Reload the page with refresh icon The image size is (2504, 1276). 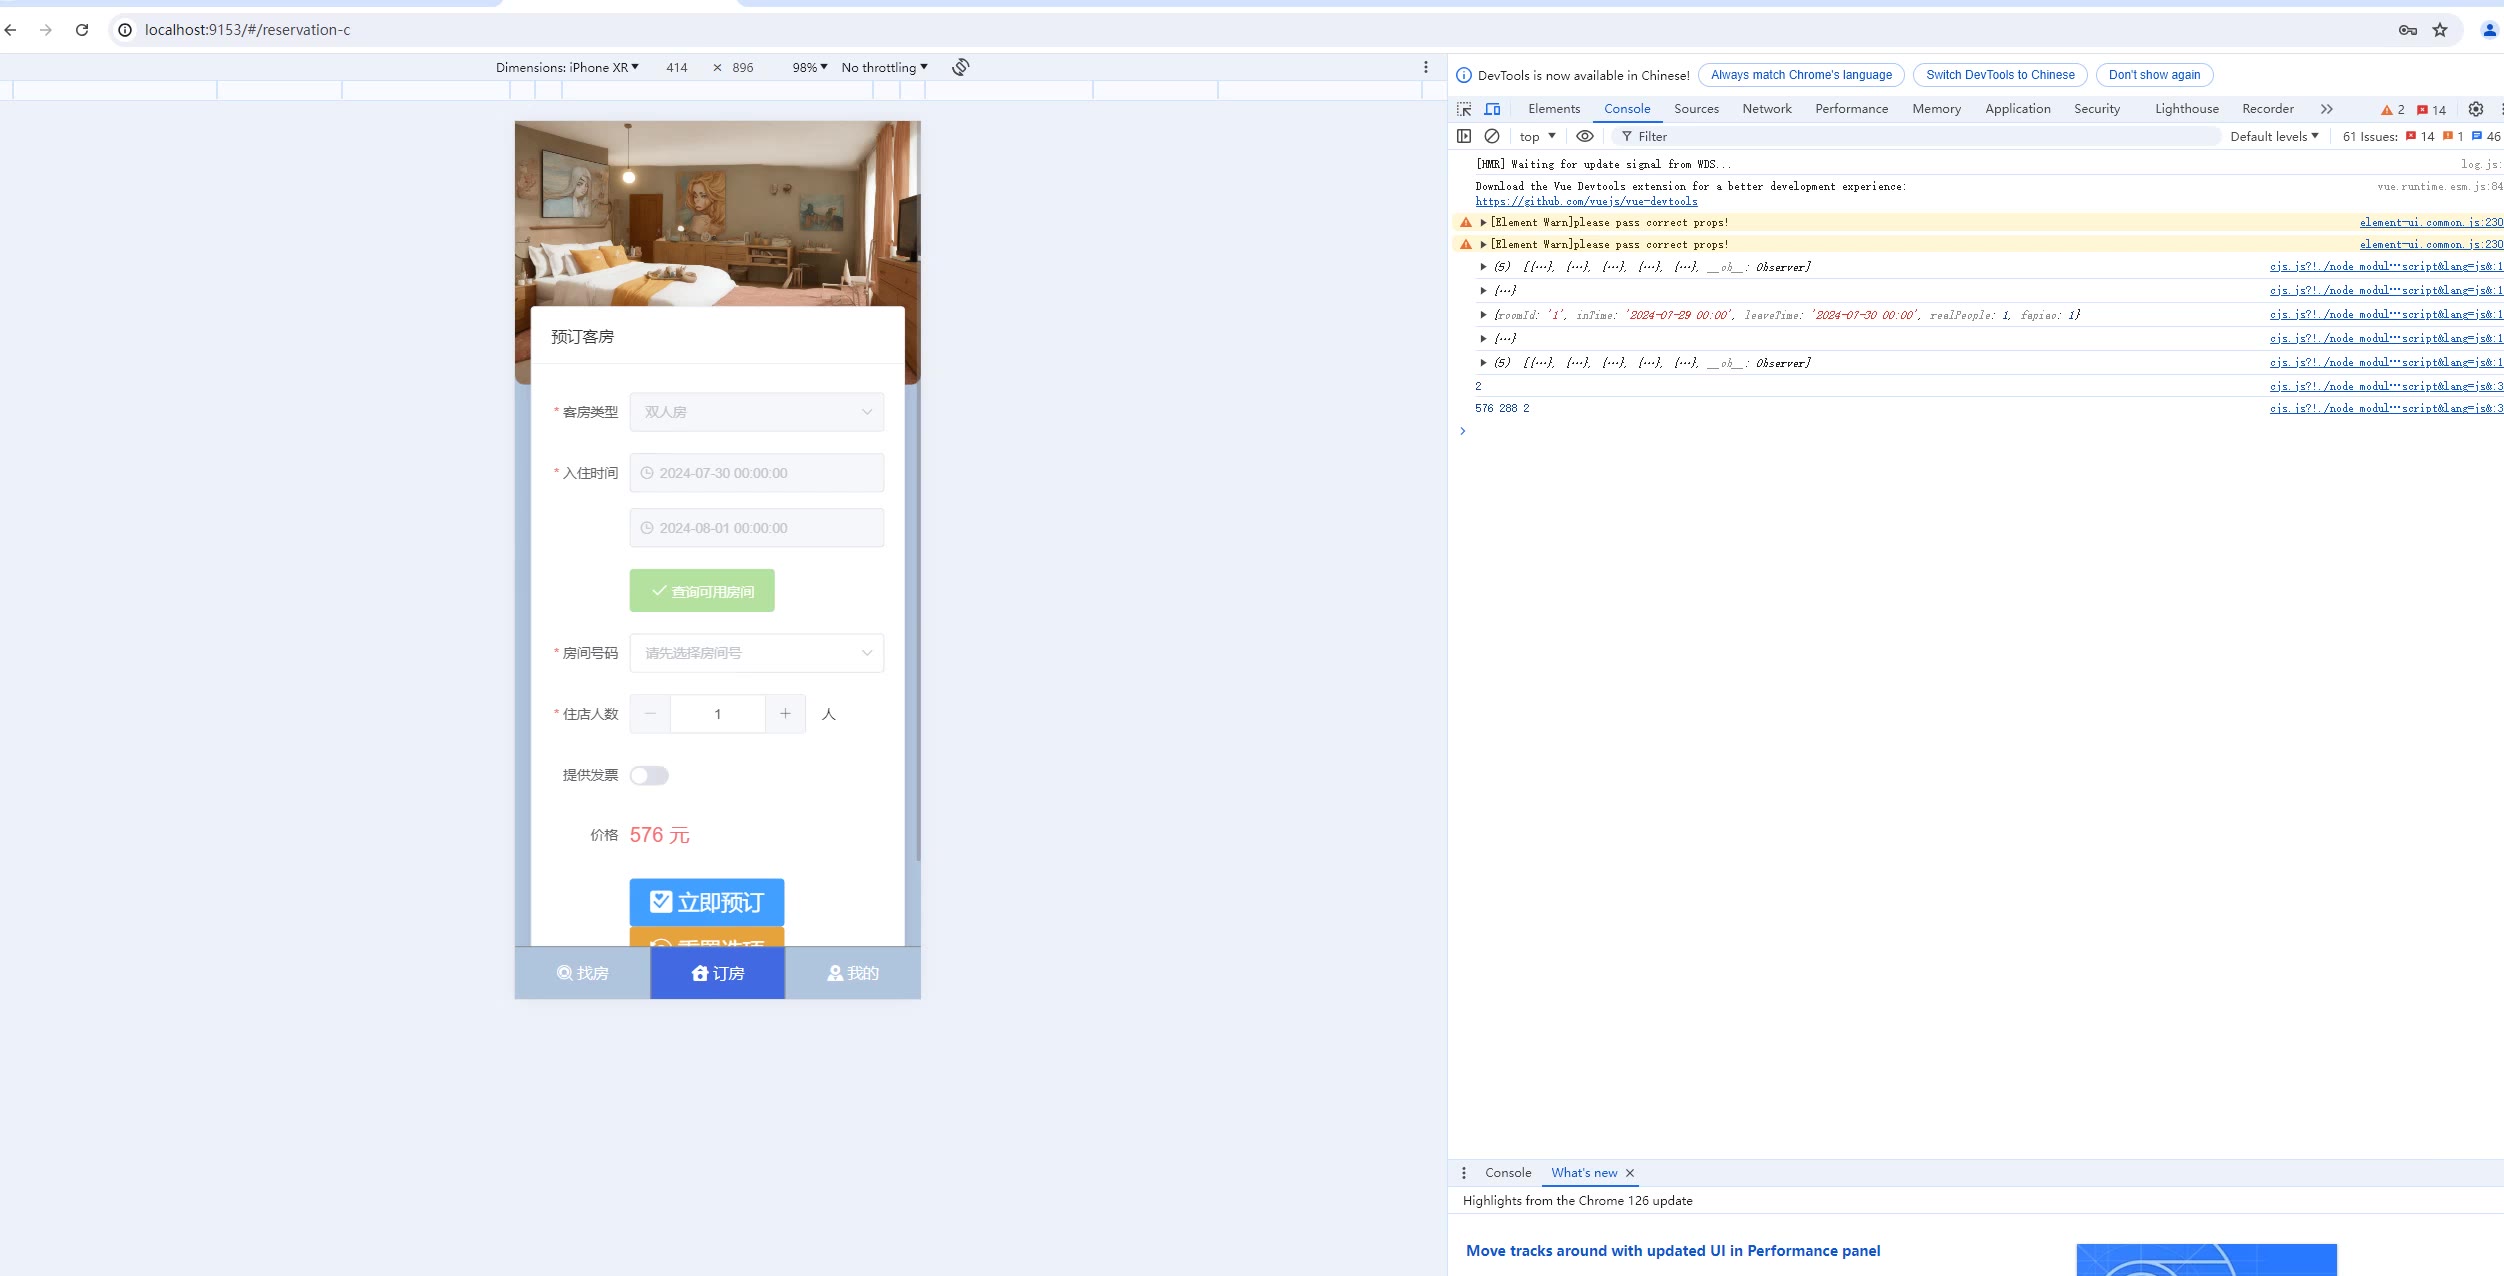coord(82,30)
